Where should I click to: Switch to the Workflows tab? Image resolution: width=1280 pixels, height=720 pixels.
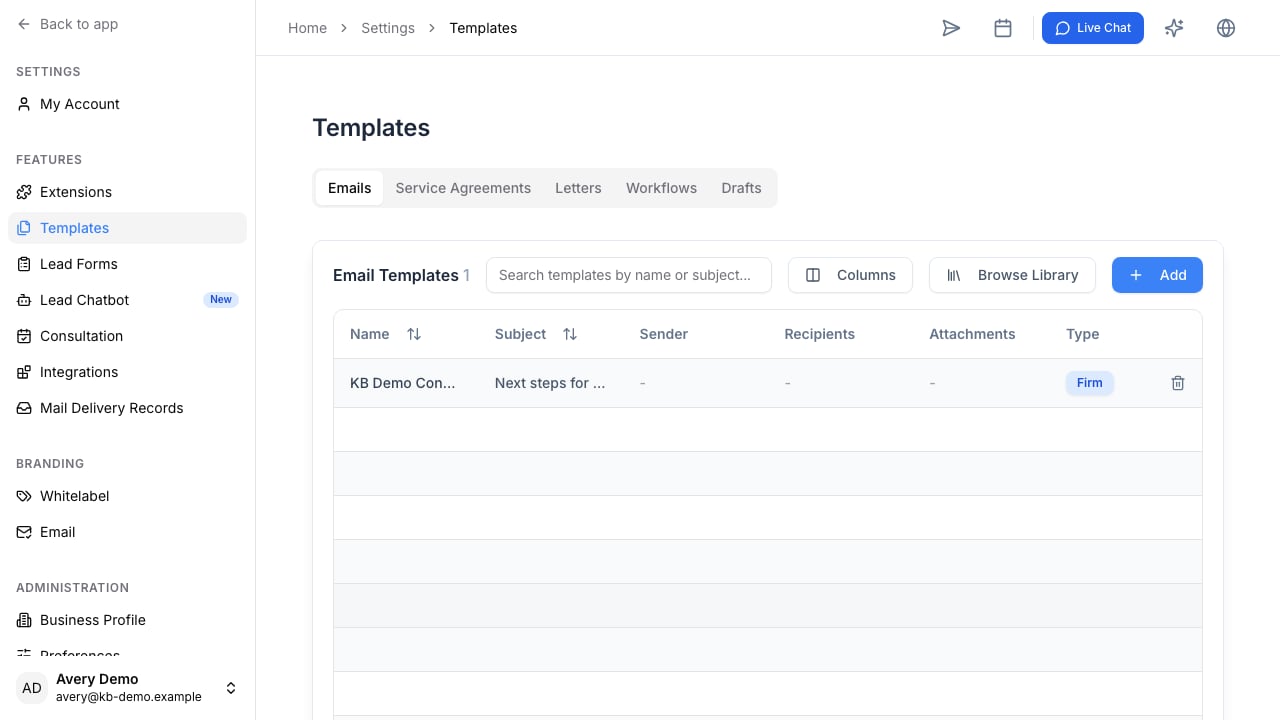click(661, 188)
